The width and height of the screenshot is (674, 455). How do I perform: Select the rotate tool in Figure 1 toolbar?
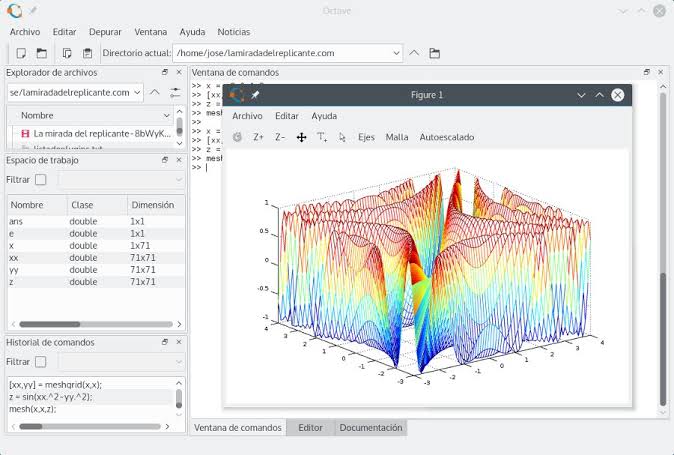[237, 137]
